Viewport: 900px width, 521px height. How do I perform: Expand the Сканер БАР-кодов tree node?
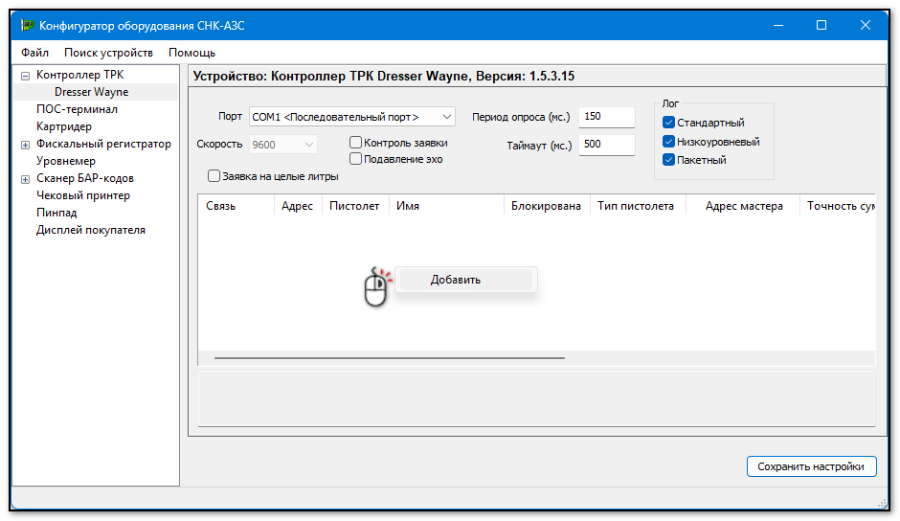26,179
